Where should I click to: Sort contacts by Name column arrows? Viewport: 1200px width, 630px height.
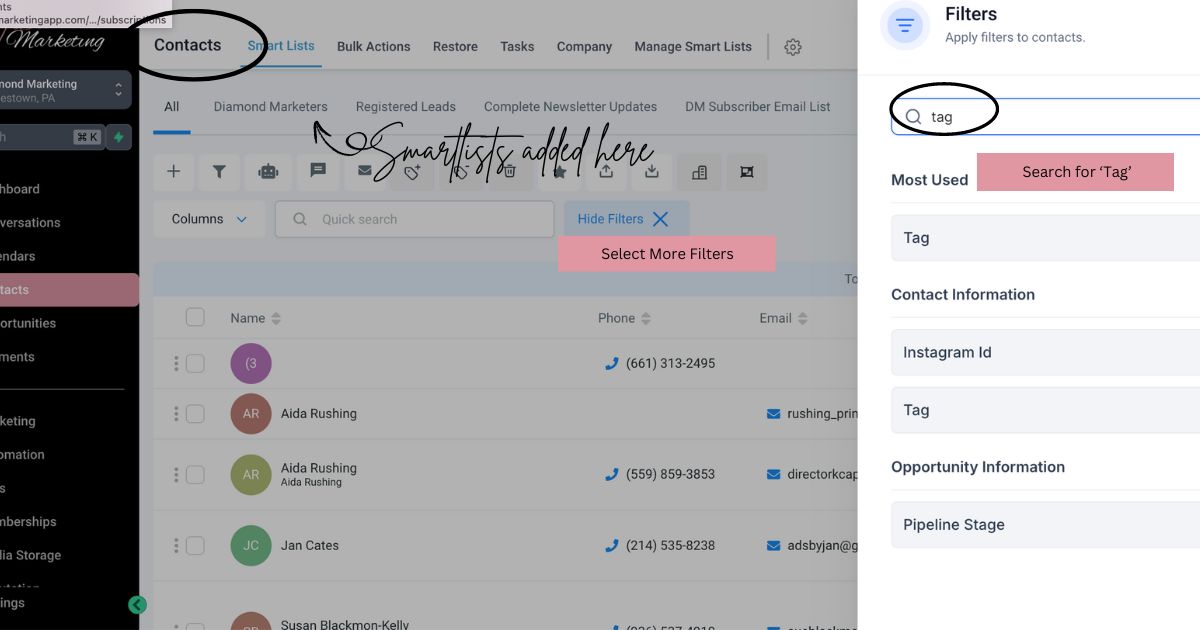[x=276, y=318]
